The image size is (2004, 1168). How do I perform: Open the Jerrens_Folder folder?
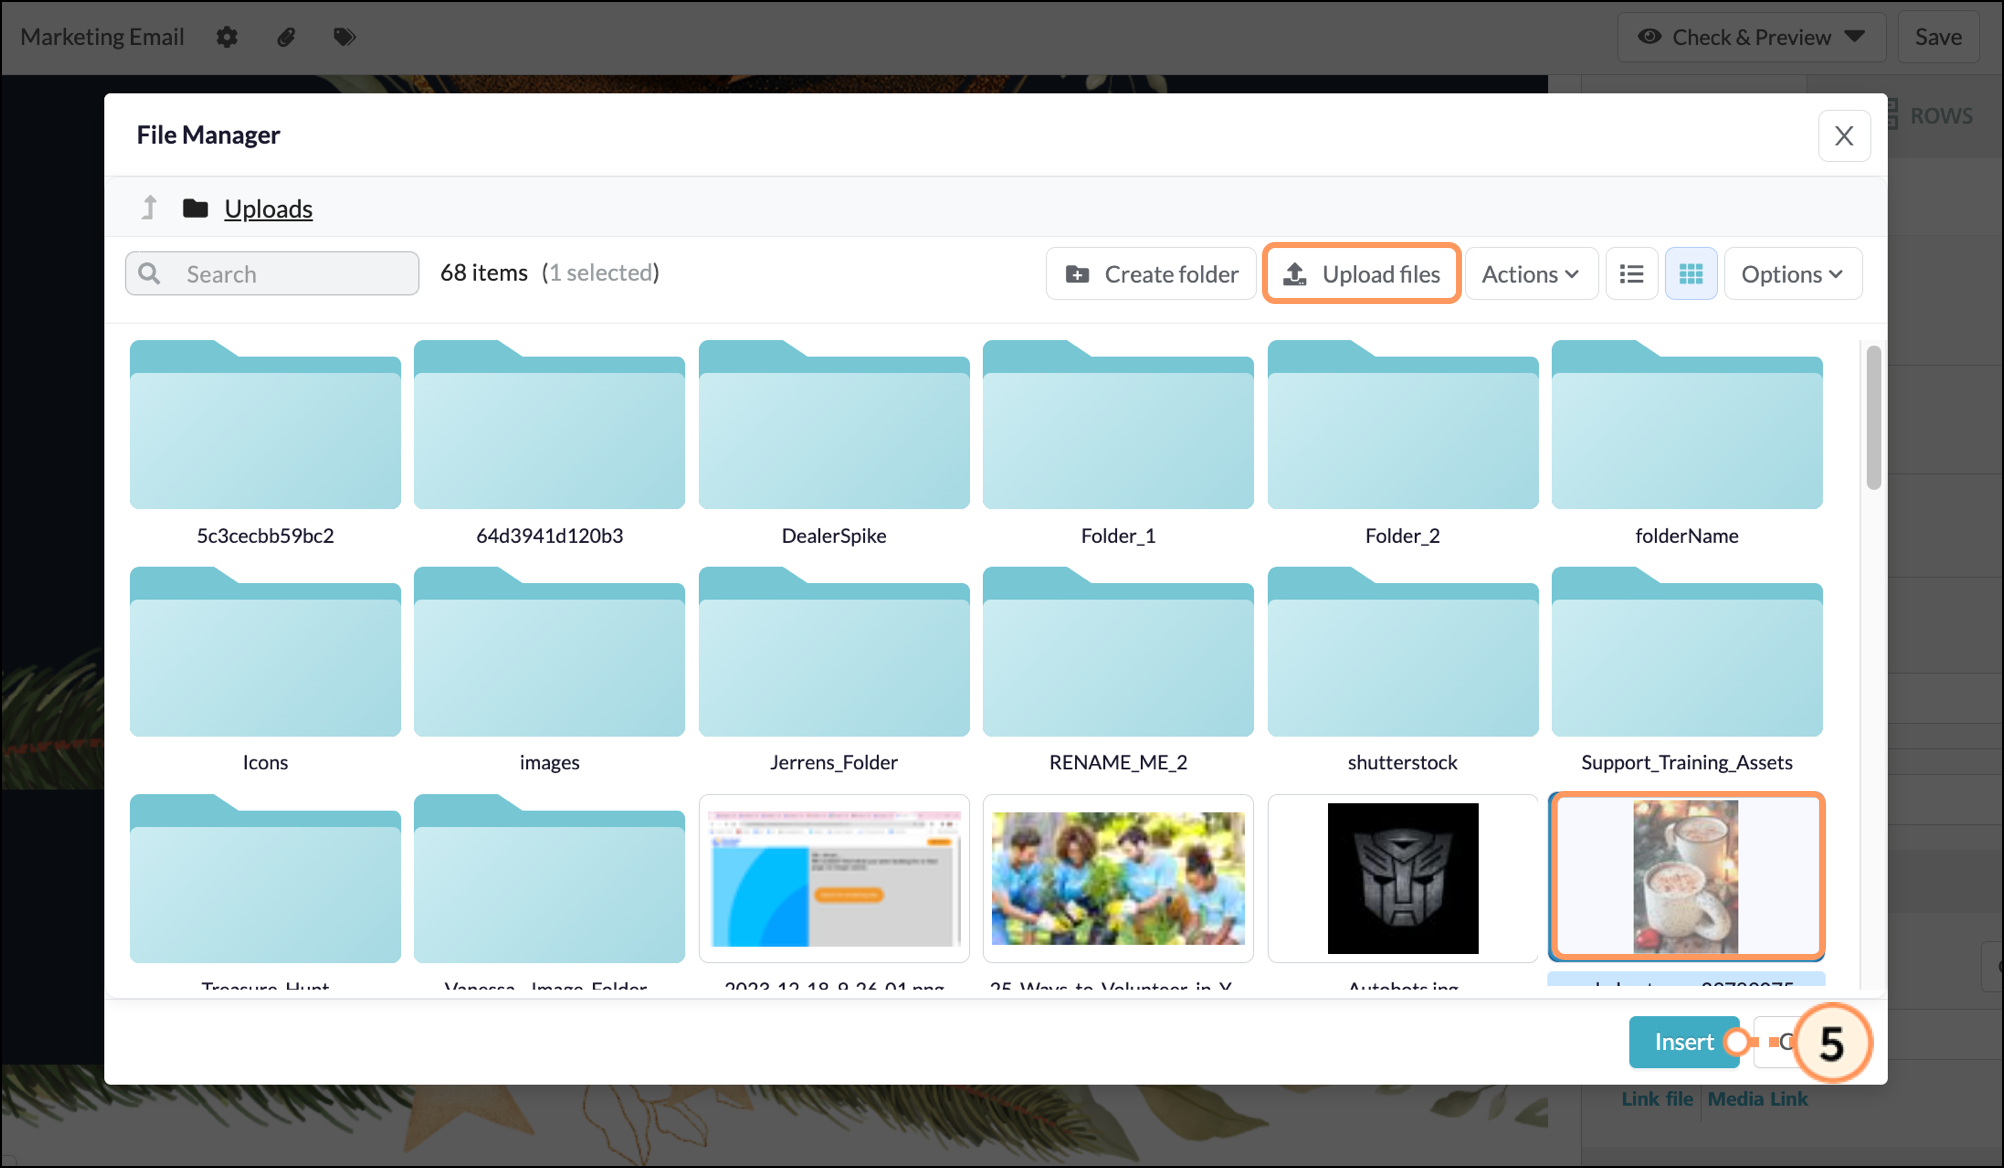pyautogui.click(x=834, y=652)
